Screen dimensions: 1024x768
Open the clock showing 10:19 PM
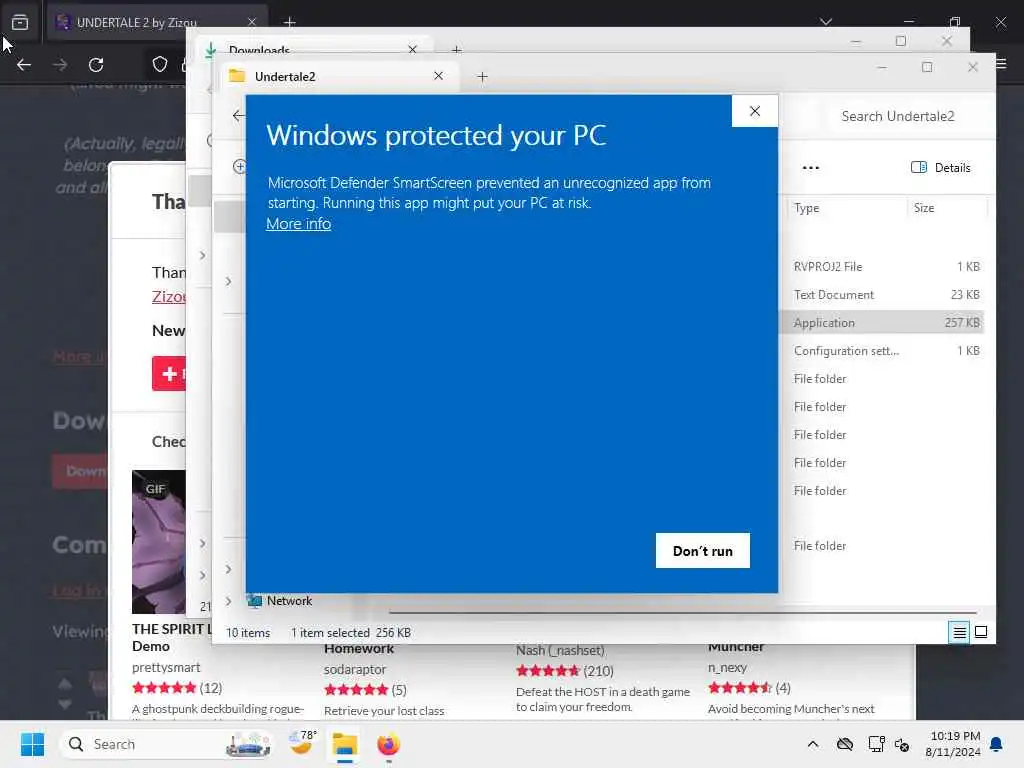pyautogui.click(x=953, y=744)
